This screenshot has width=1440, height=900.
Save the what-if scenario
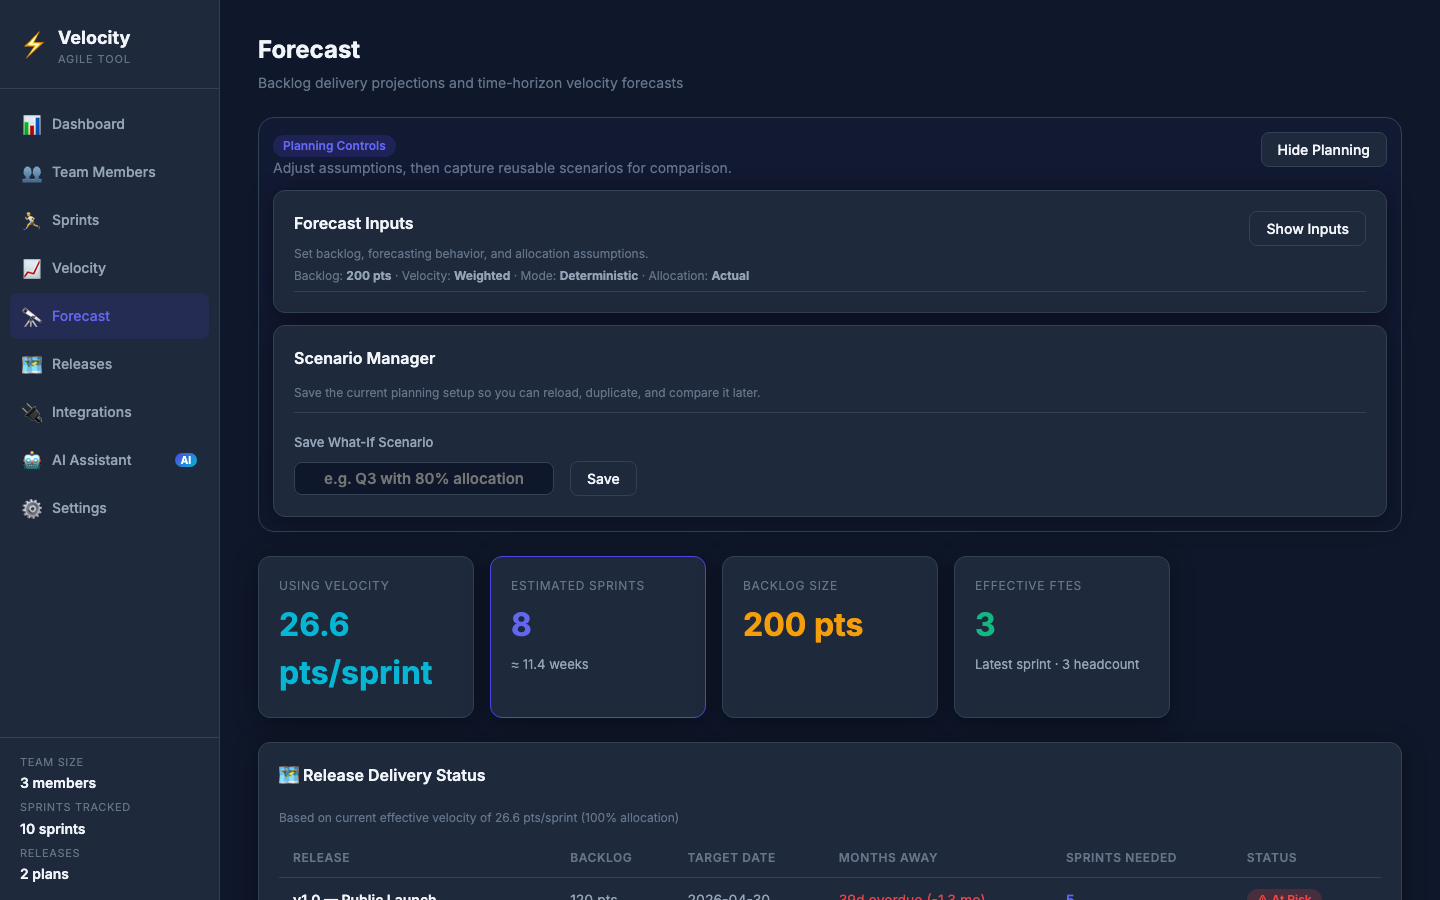pos(603,479)
